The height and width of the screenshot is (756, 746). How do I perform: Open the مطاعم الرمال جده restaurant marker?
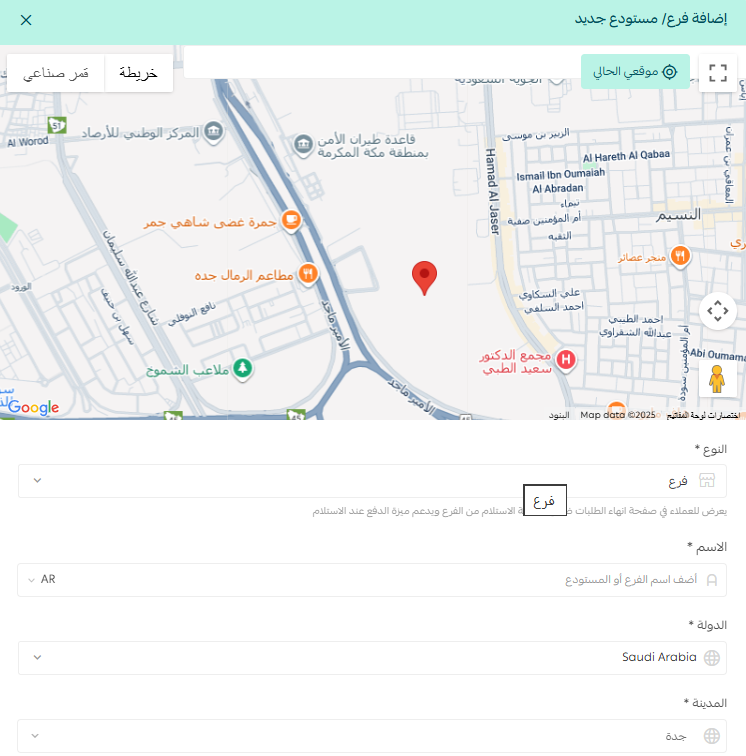click(308, 274)
